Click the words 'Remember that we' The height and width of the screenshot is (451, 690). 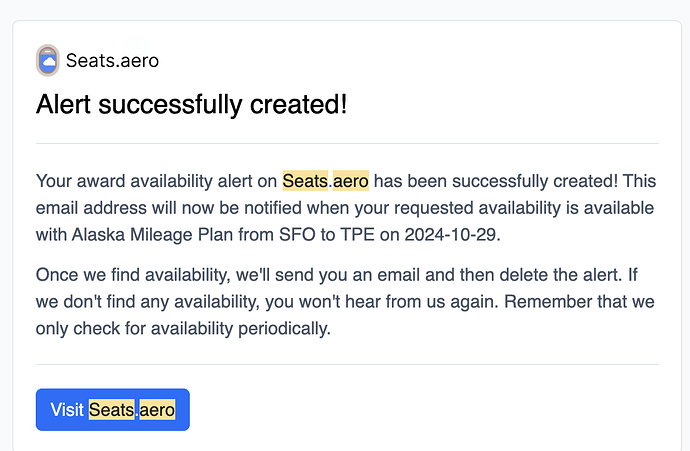point(579,302)
